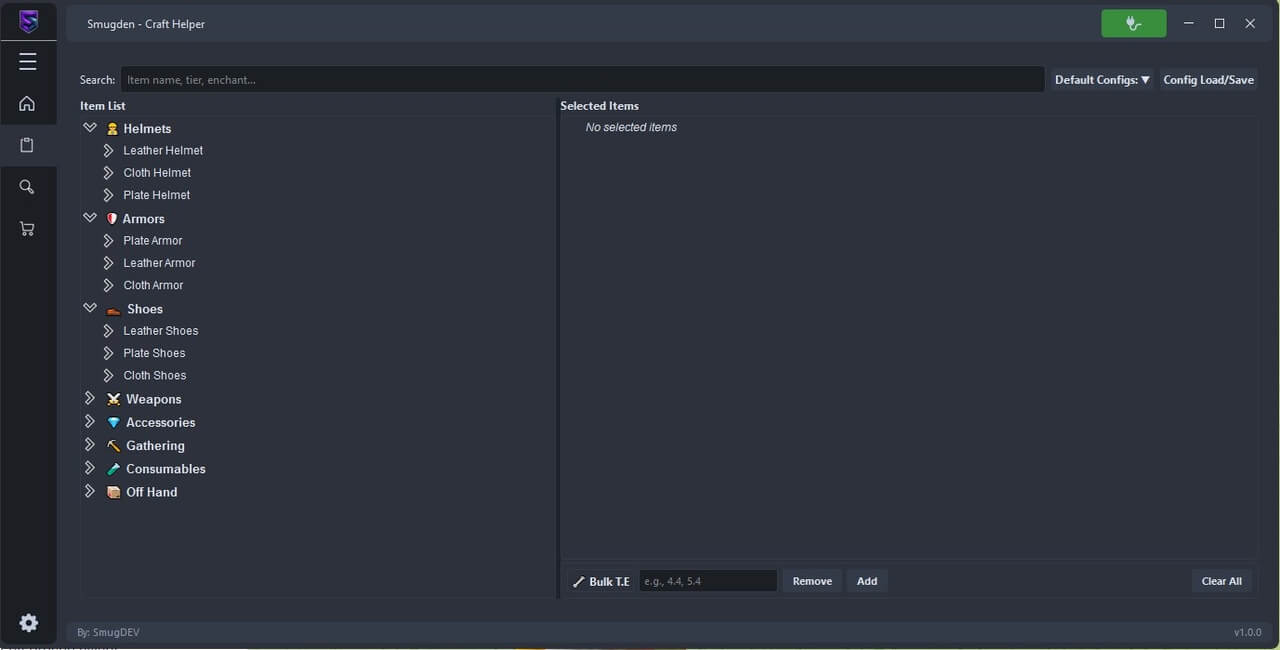The image size is (1280, 650).
Task: Go to the Home page icon
Action: pos(28,104)
